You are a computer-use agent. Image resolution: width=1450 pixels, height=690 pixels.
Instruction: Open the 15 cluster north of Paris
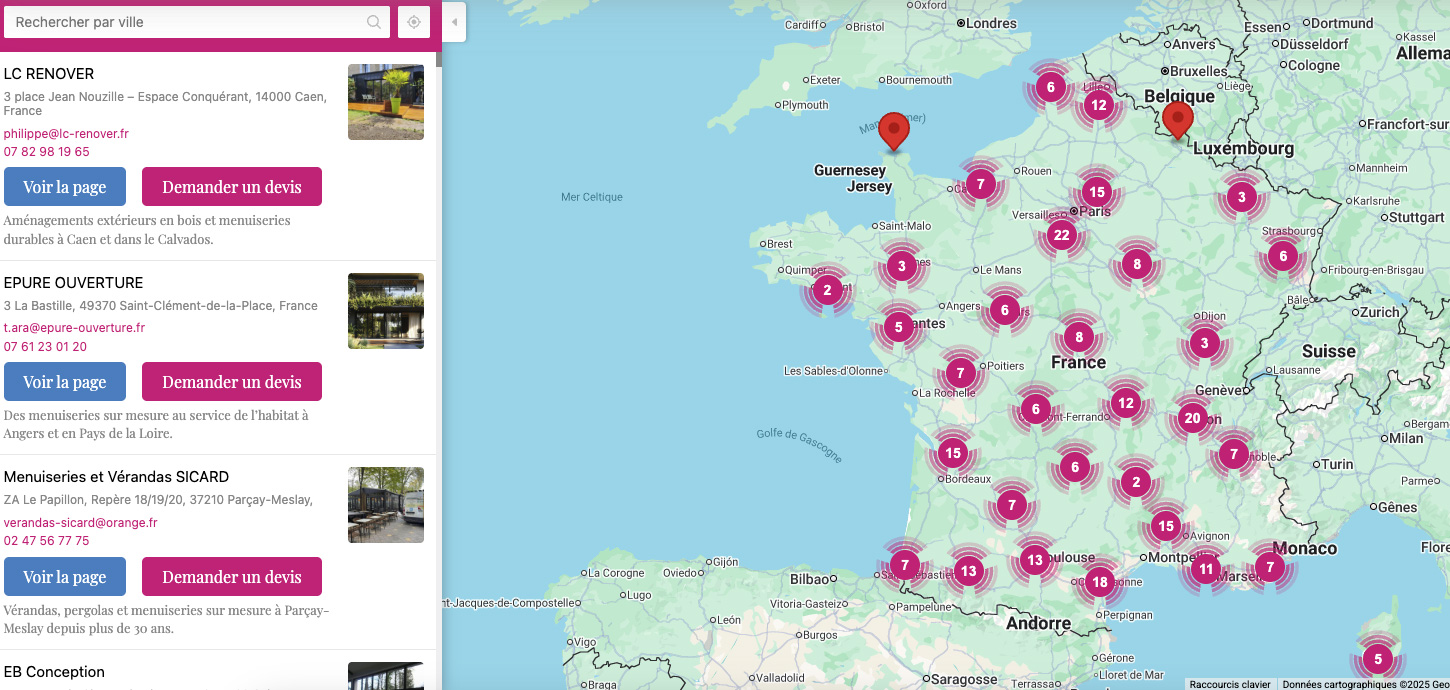click(x=1097, y=192)
